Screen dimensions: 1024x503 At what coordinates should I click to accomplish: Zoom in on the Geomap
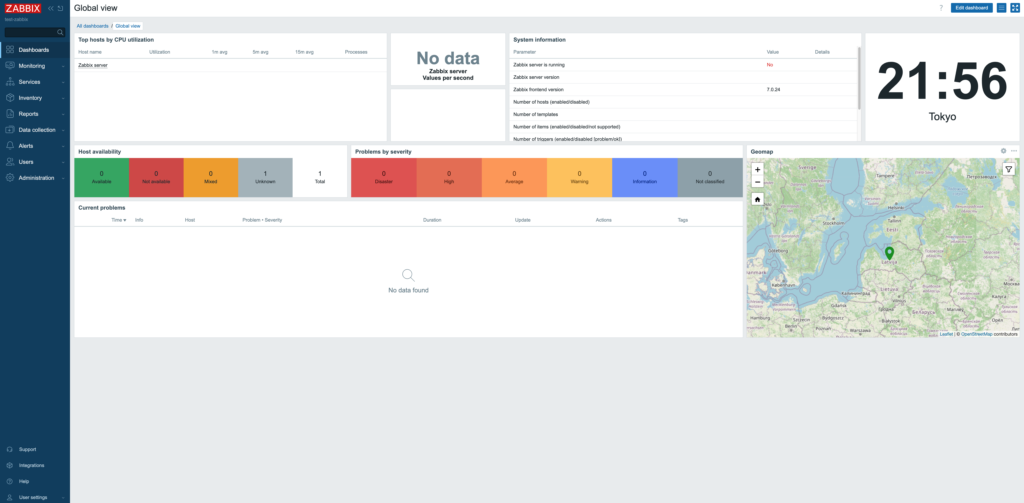click(757, 169)
